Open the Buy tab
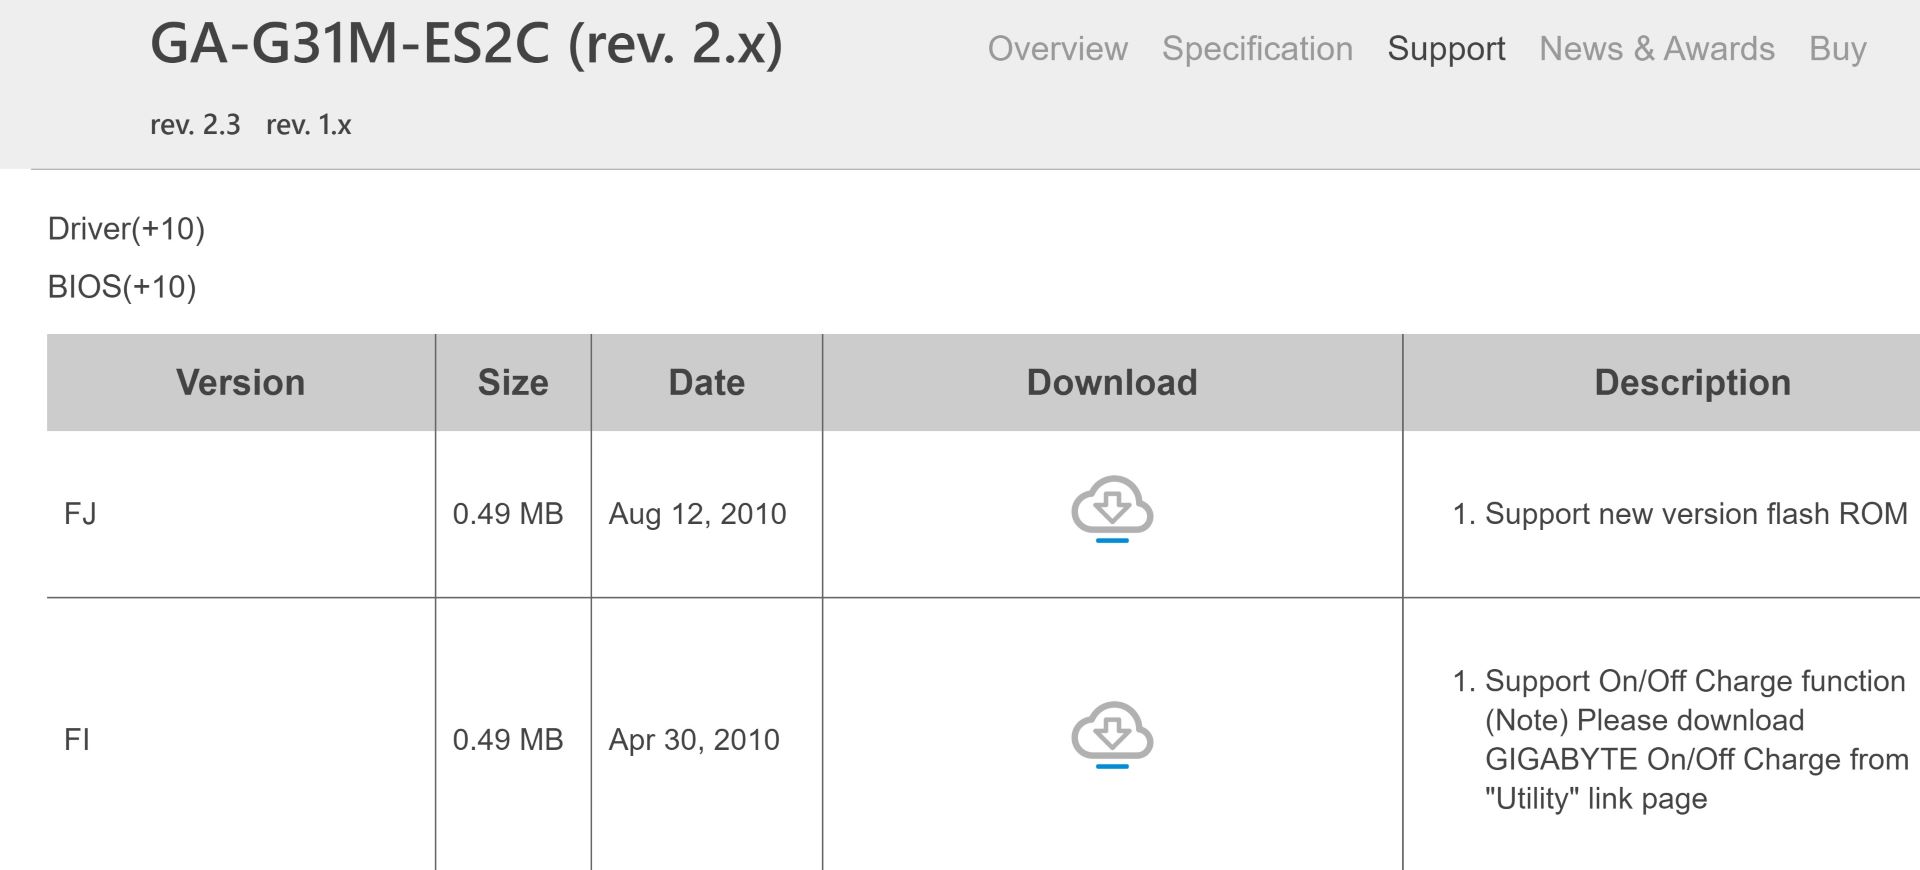1920x870 pixels. tap(1838, 49)
